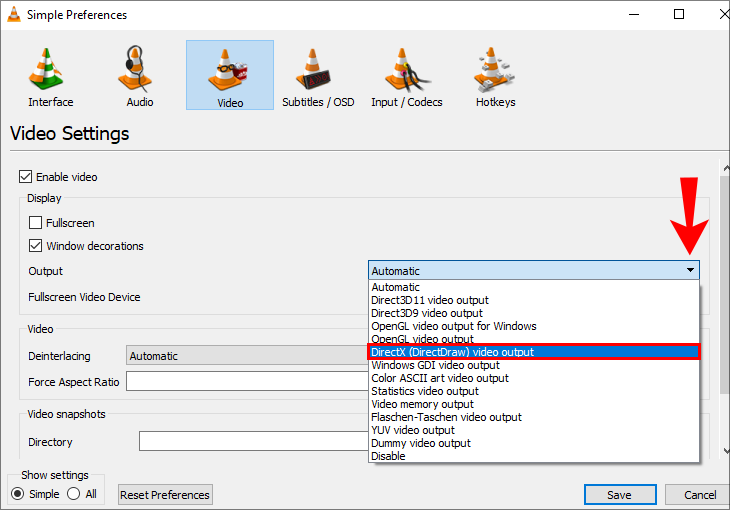This screenshot has height=510, width=730.
Task: Choose Flaschen-Taschen video output
Action: (x=534, y=417)
